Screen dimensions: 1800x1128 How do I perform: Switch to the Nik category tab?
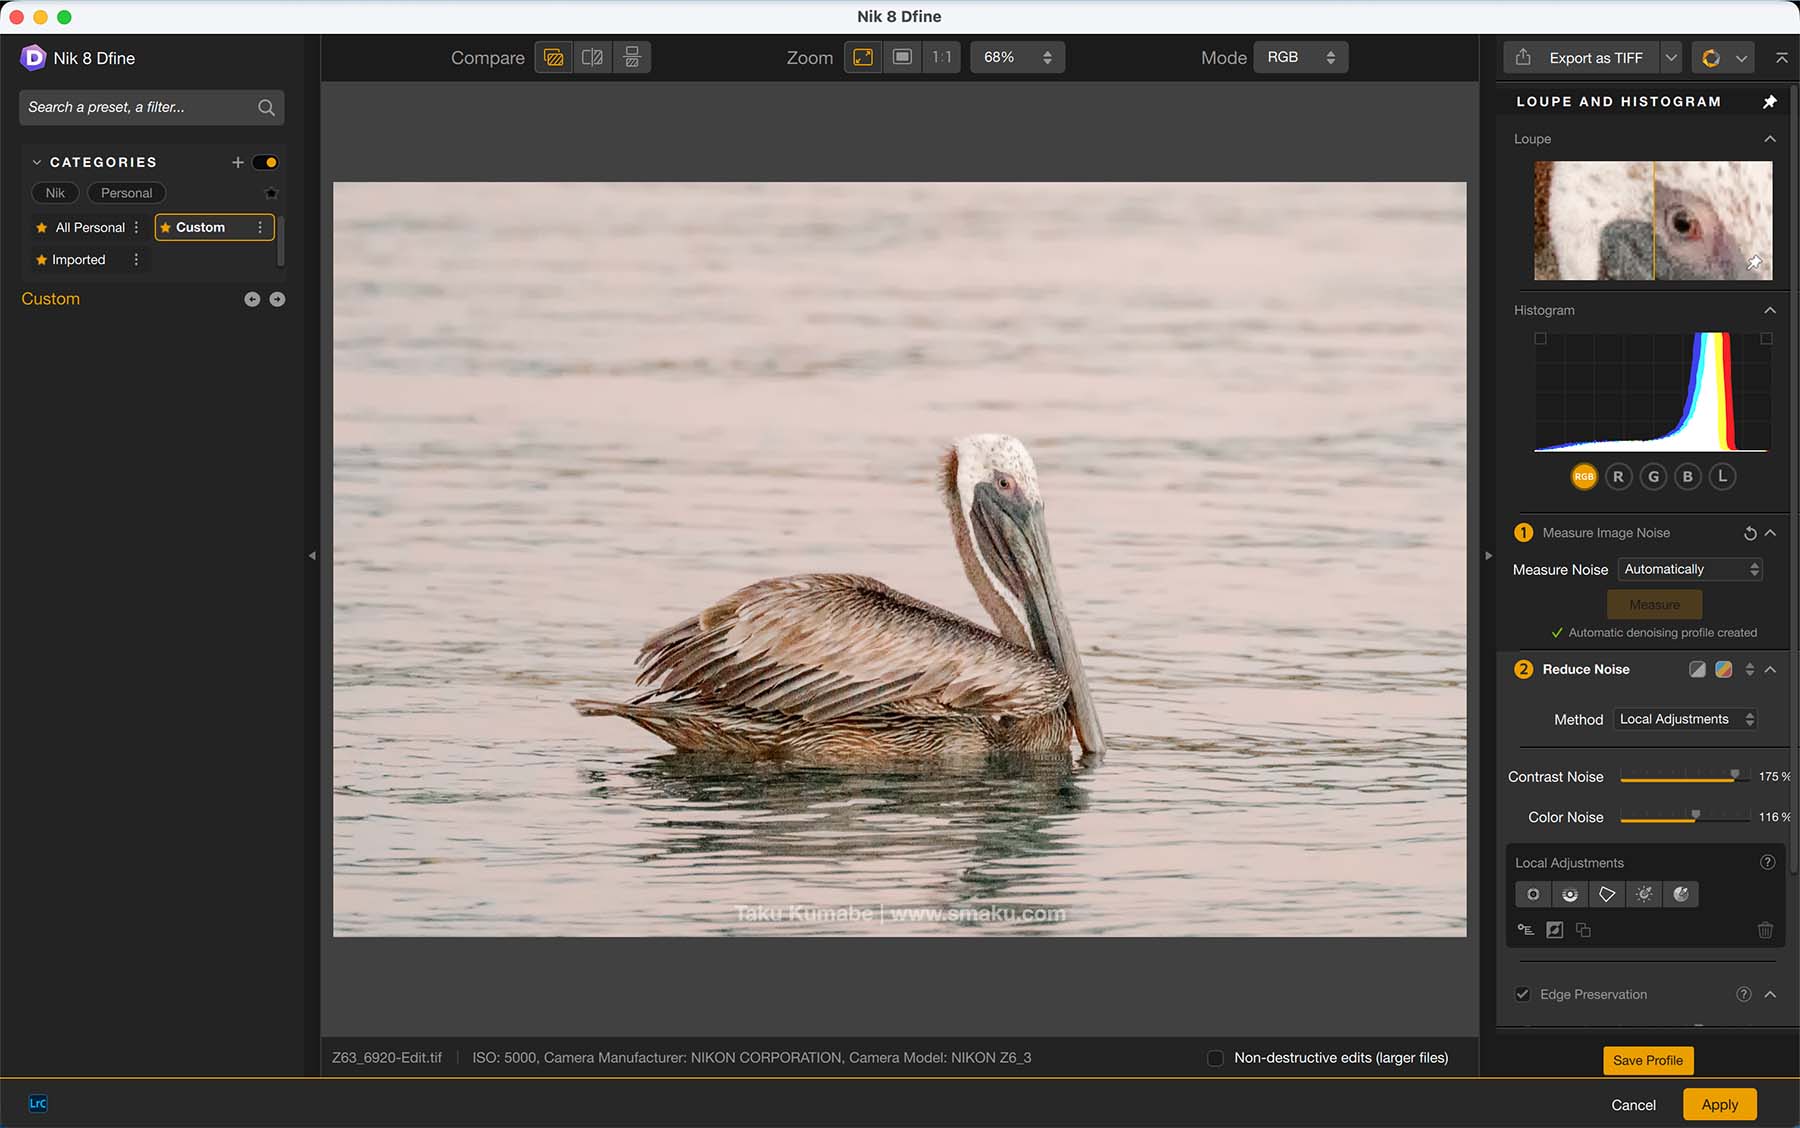pos(55,193)
